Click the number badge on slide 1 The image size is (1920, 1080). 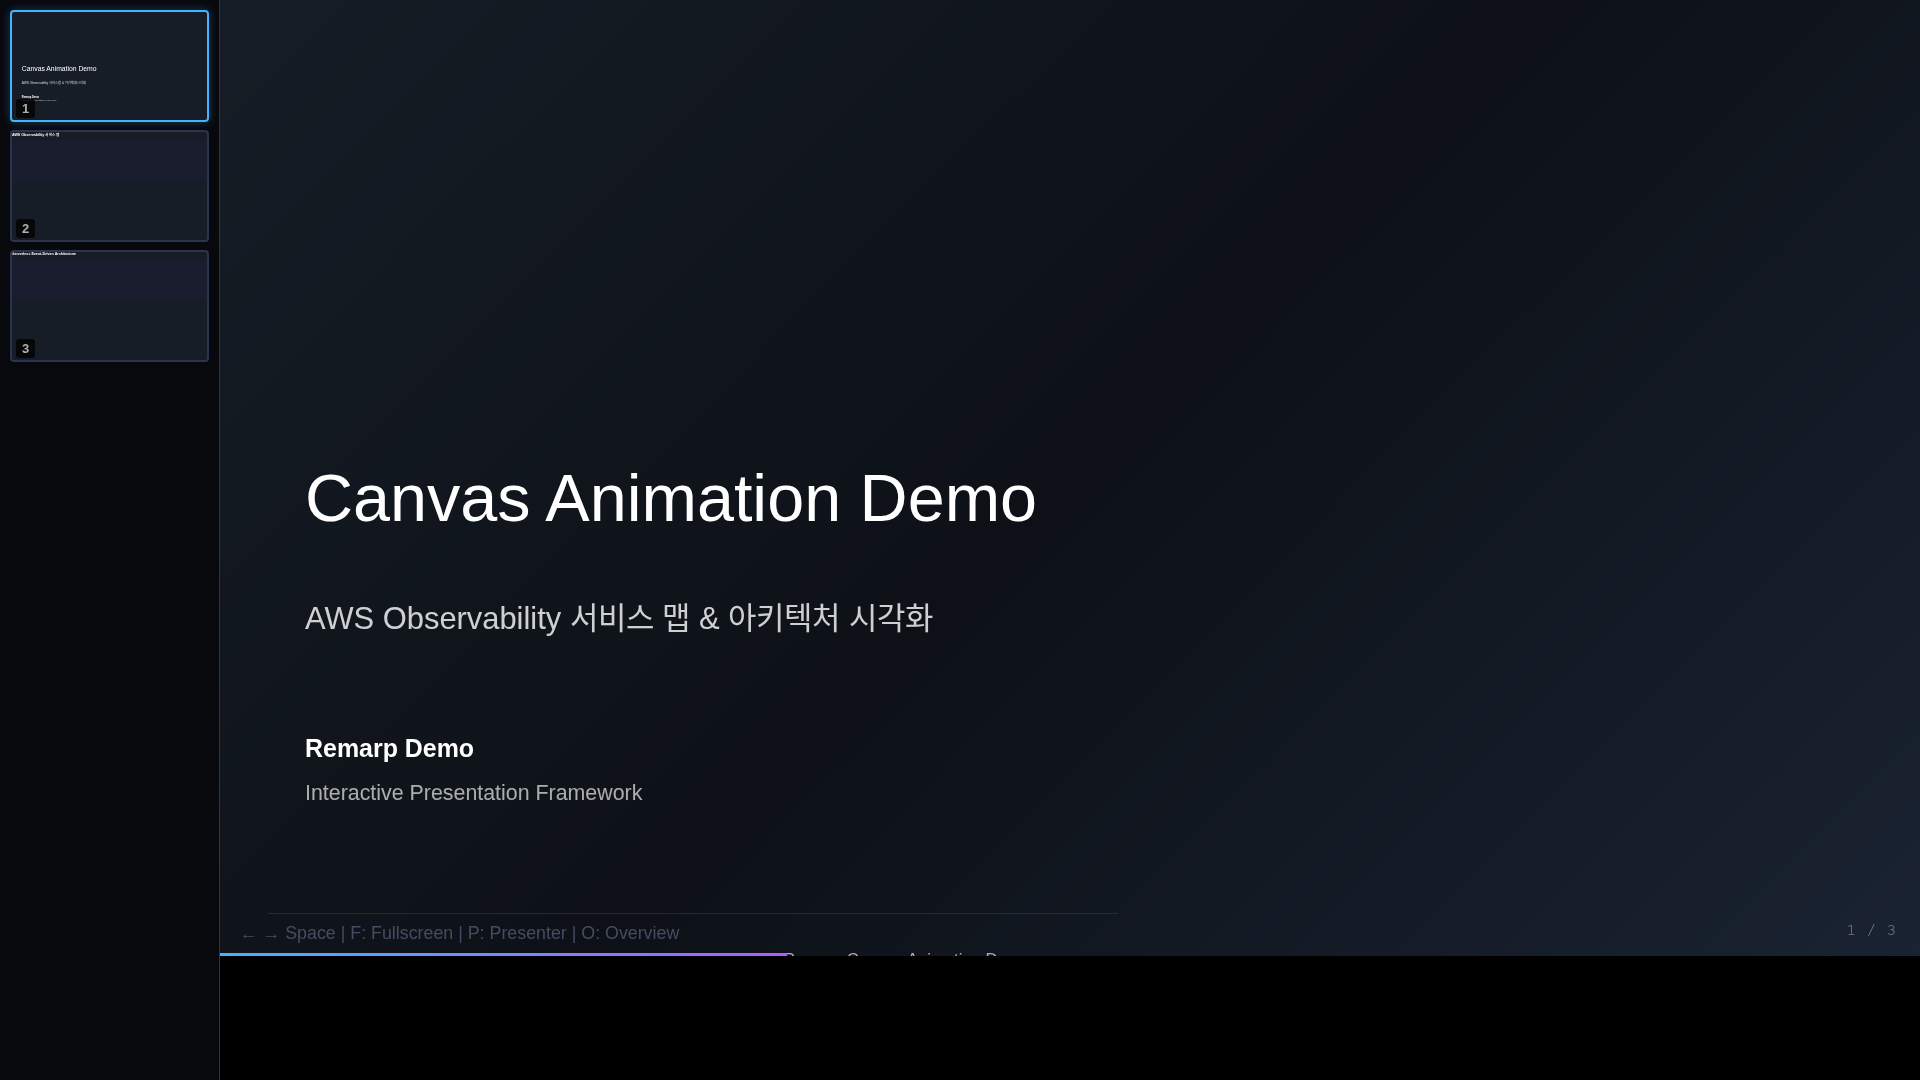[x=25, y=108]
